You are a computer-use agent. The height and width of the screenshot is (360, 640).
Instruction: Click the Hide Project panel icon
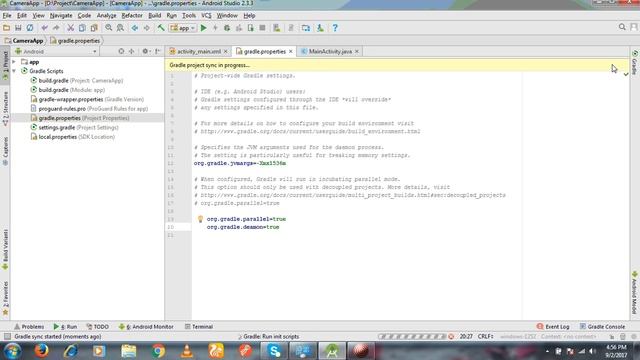pos(158,51)
